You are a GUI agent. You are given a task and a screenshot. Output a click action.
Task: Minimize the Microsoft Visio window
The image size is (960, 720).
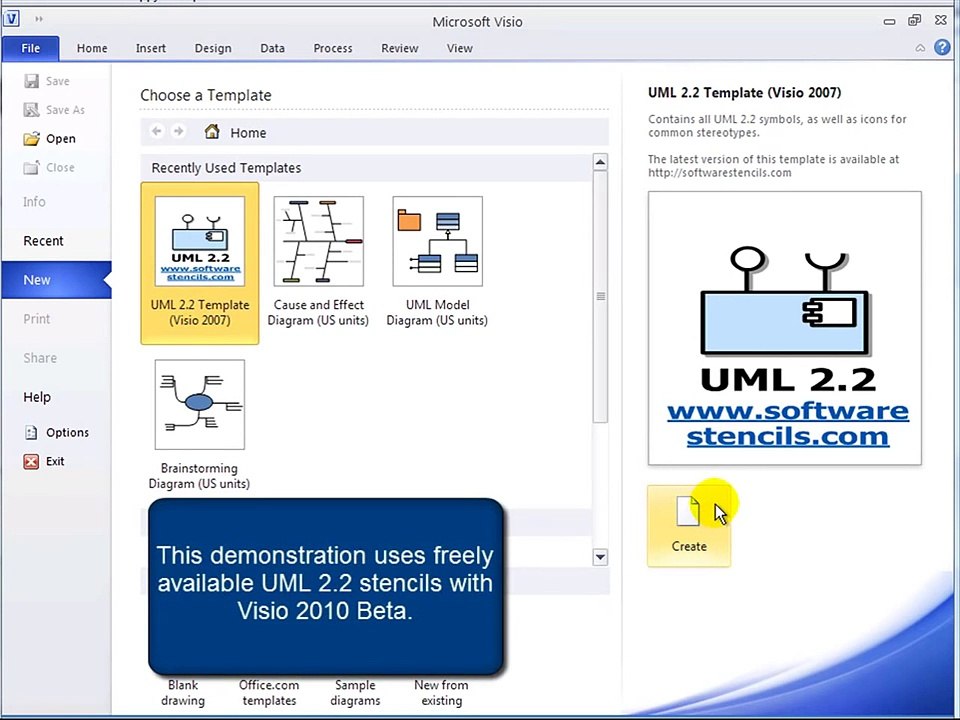pos(890,21)
